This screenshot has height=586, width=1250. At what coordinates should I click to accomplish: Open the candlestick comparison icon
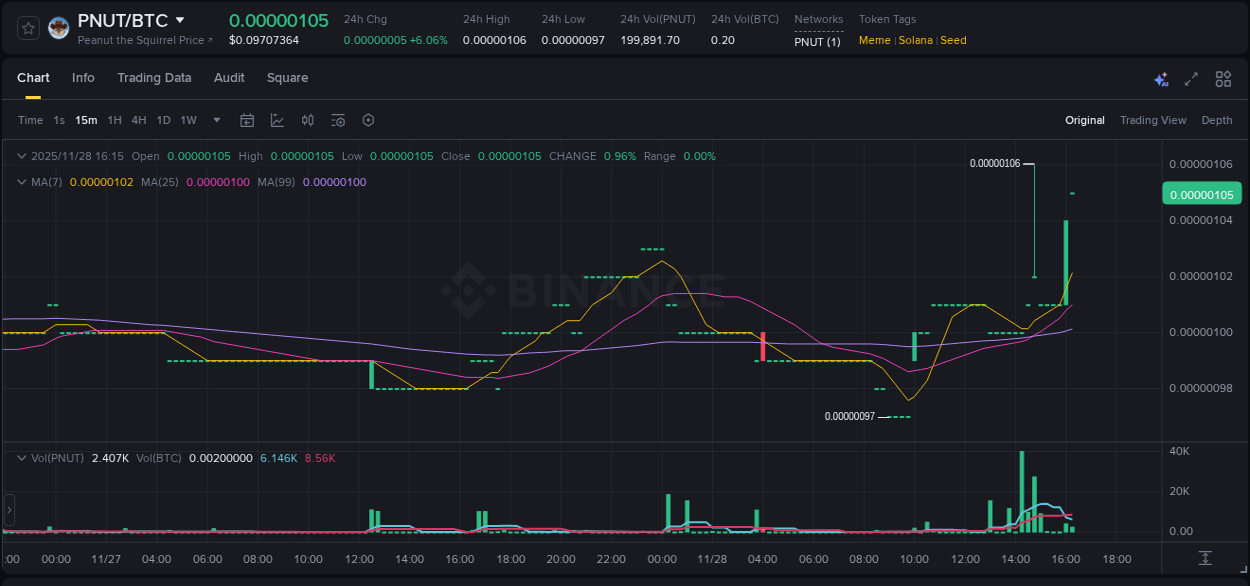coord(307,120)
